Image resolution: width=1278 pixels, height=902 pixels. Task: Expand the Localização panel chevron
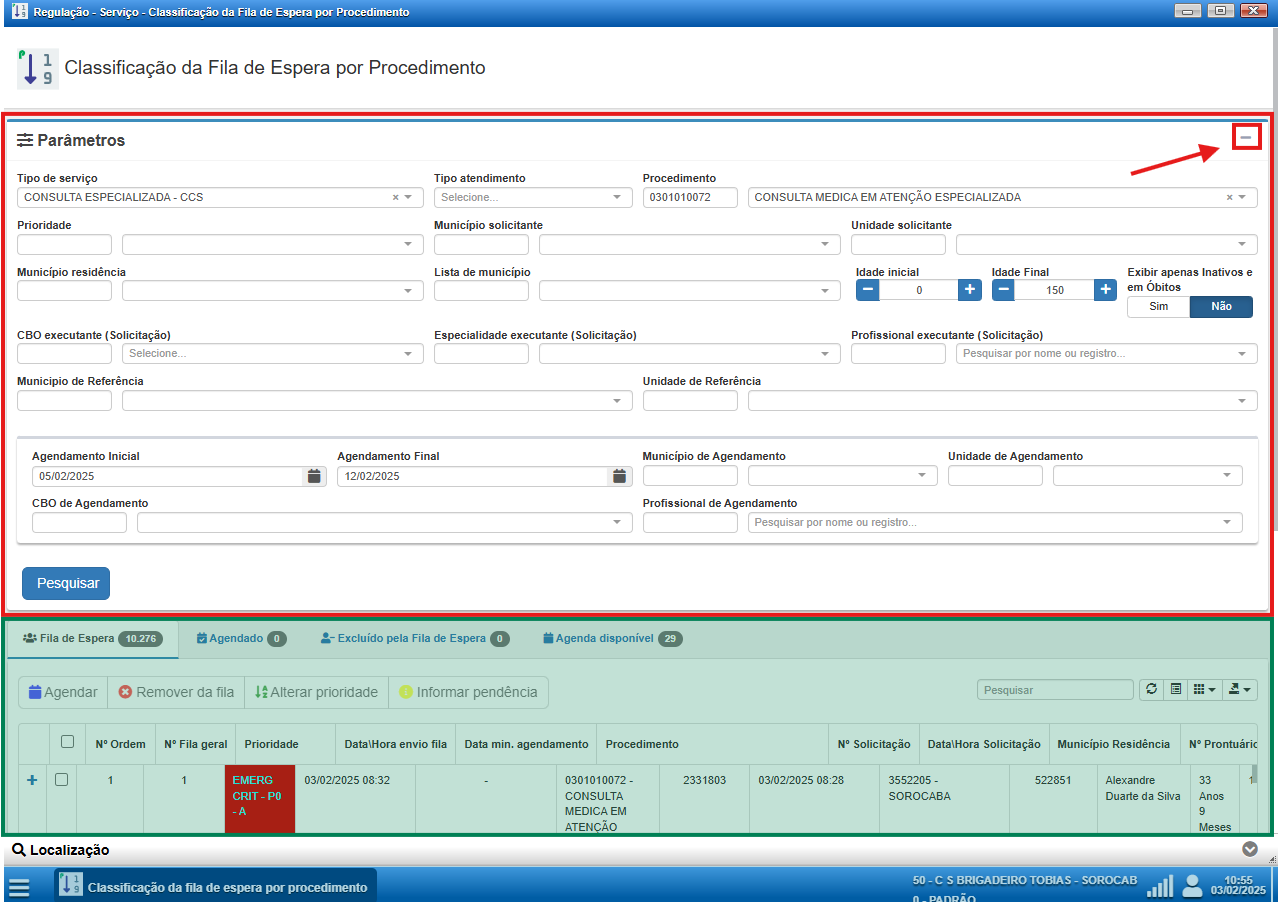1249,850
